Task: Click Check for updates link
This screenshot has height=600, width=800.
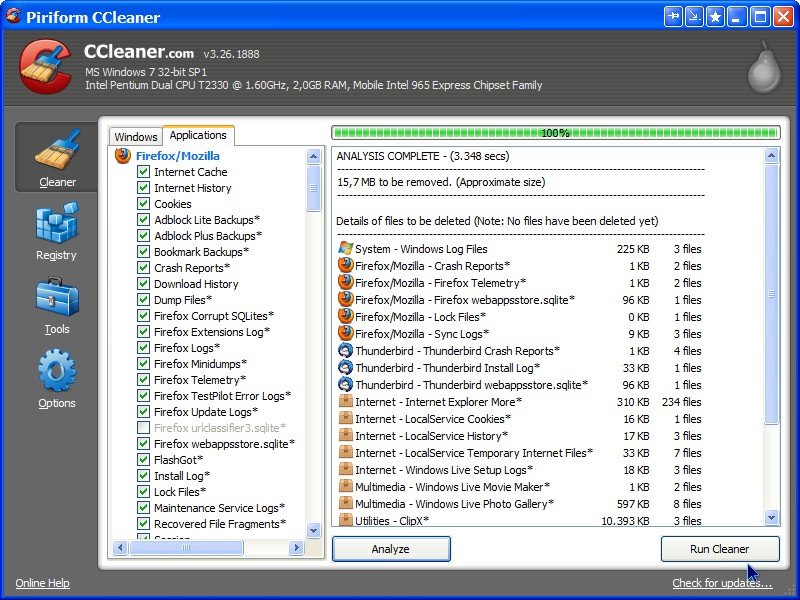Action: 722,583
